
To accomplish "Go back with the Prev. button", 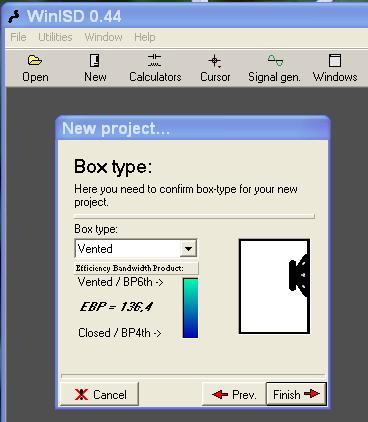I will point(234,394).
